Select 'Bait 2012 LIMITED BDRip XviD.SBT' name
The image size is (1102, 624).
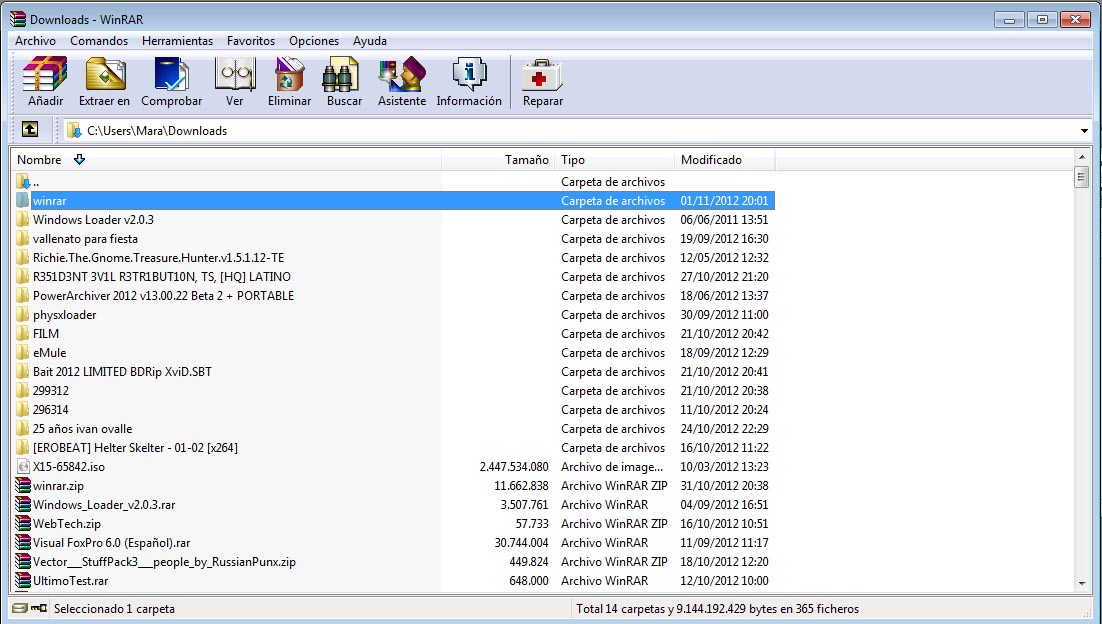coord(122,372)
